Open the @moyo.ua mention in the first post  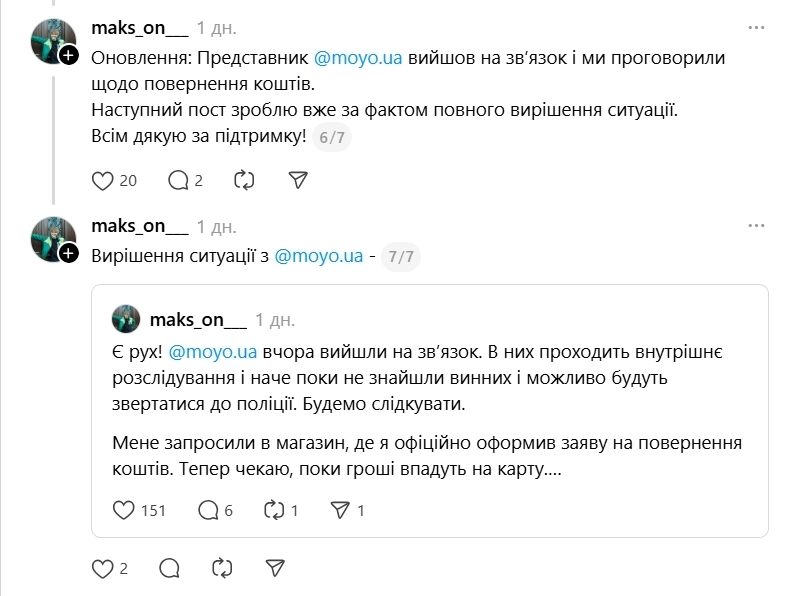coord(358,58)
